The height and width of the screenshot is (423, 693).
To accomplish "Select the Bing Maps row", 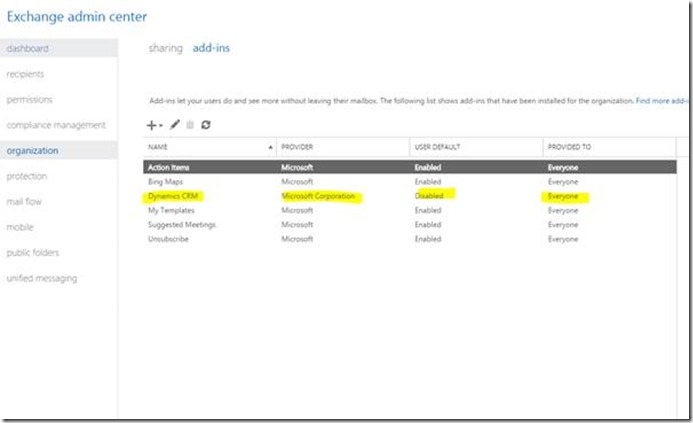I will coord(166,182).
